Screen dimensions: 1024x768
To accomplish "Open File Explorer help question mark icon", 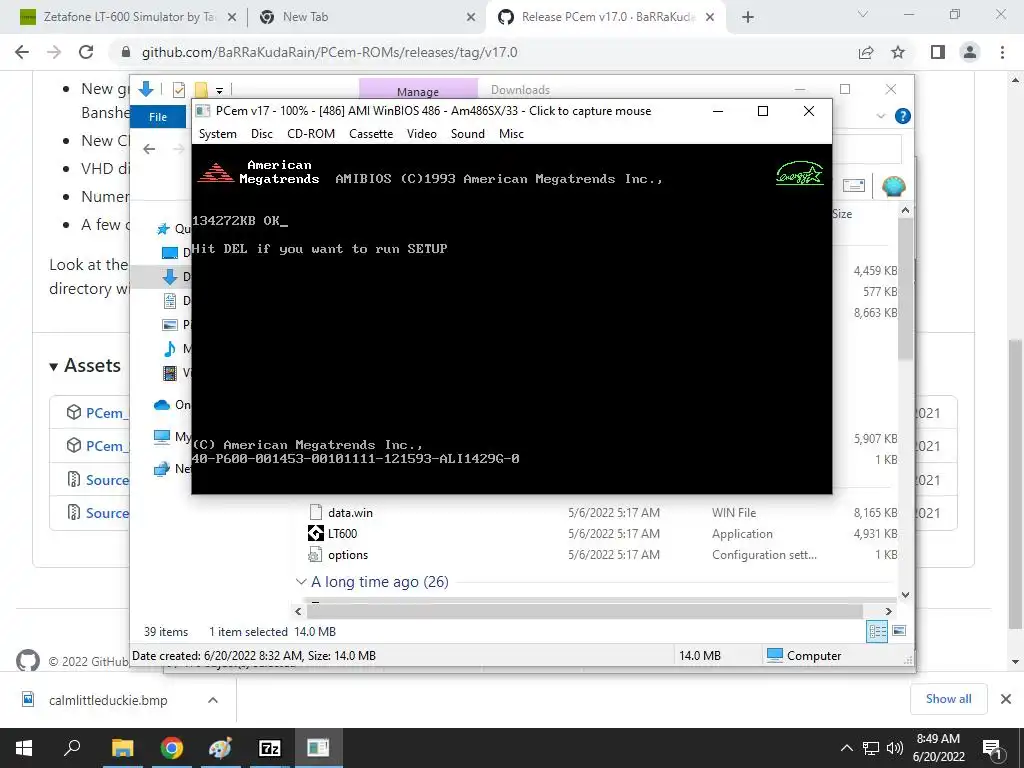I will (x=903, y=116).
